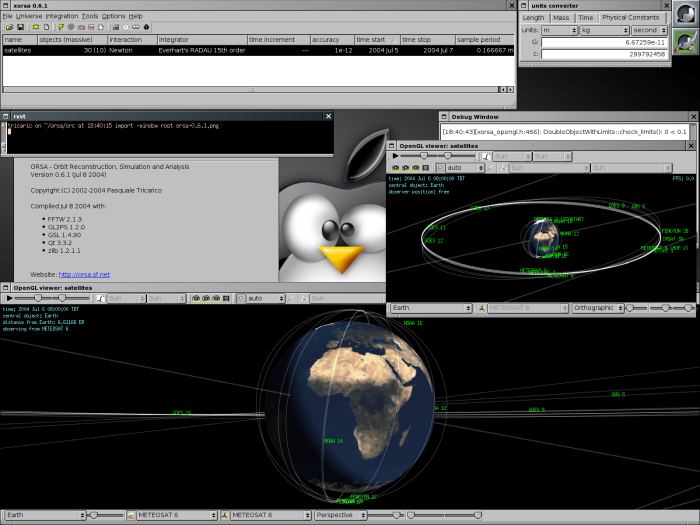700x525 pixels.
Task: Click the integrator column header
Action: click(202, 40)
